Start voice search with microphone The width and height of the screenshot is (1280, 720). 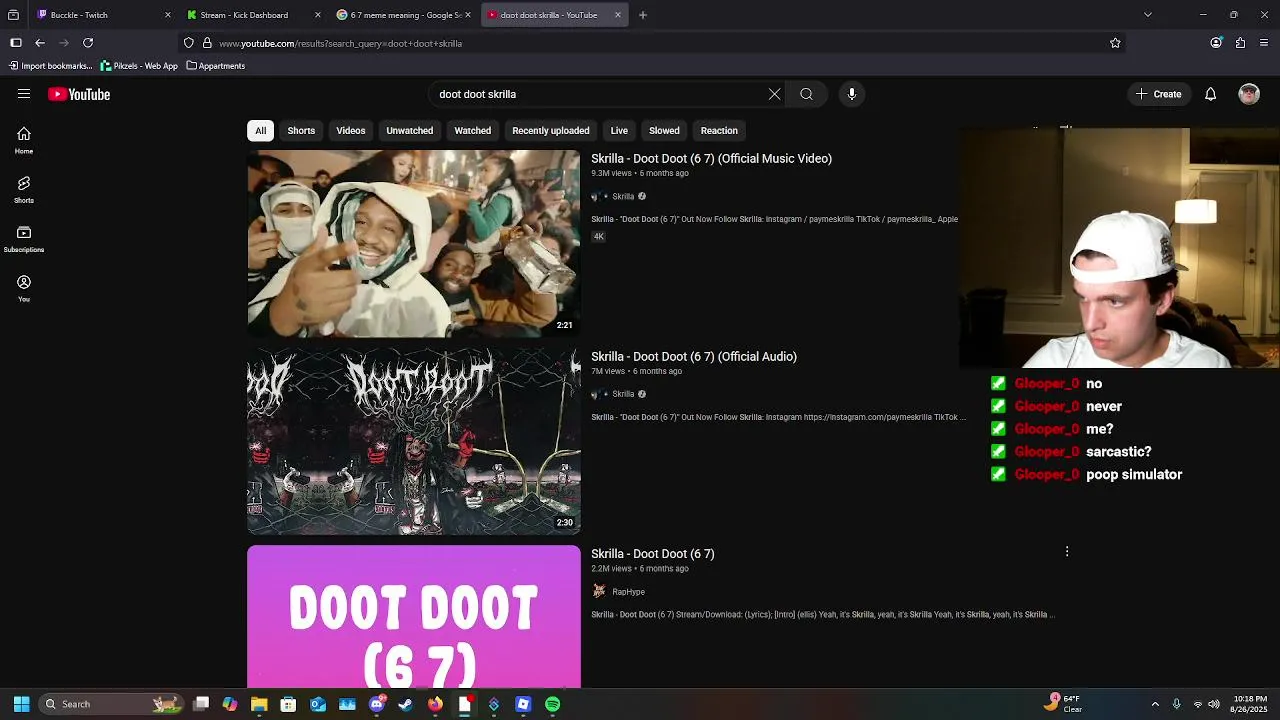[x=852, y=94]
